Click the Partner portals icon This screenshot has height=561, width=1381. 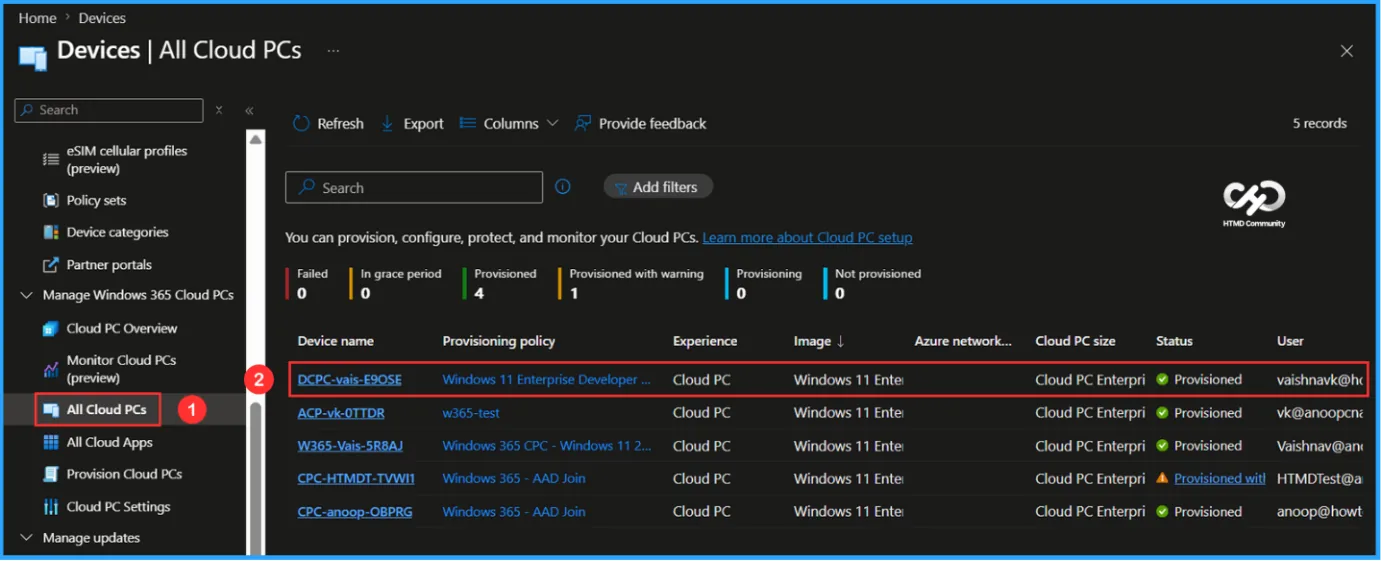pos(50,265)
